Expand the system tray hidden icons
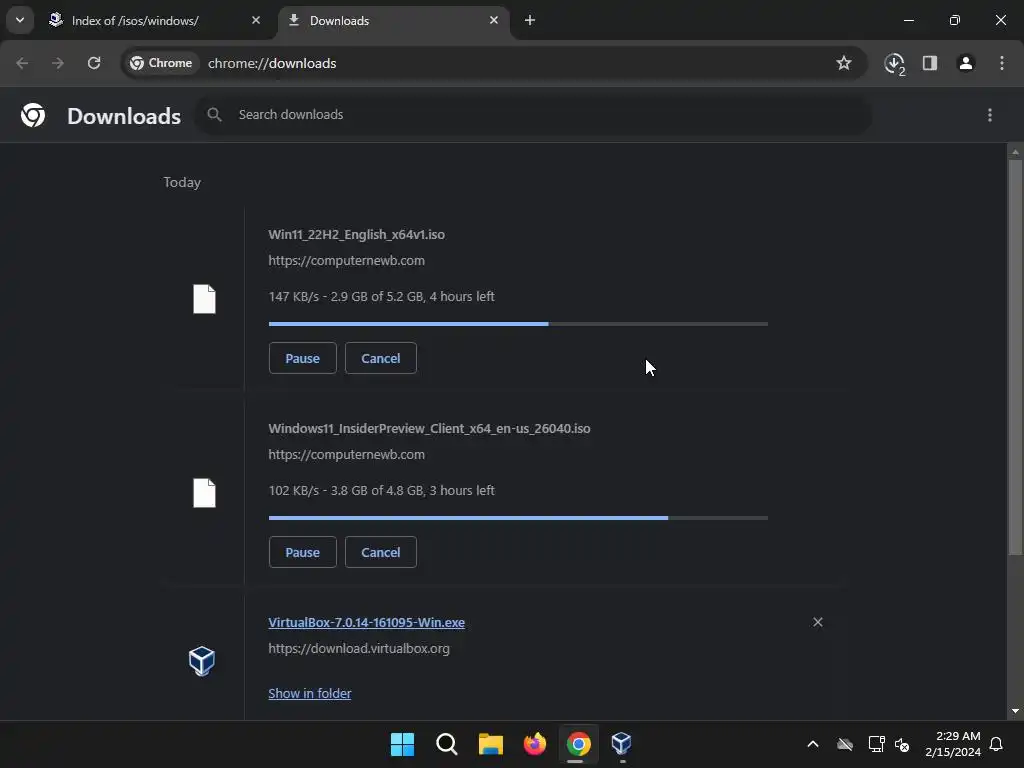Image resolution: width=1024 pixels, height=768 pixels. tap(813, 744)
